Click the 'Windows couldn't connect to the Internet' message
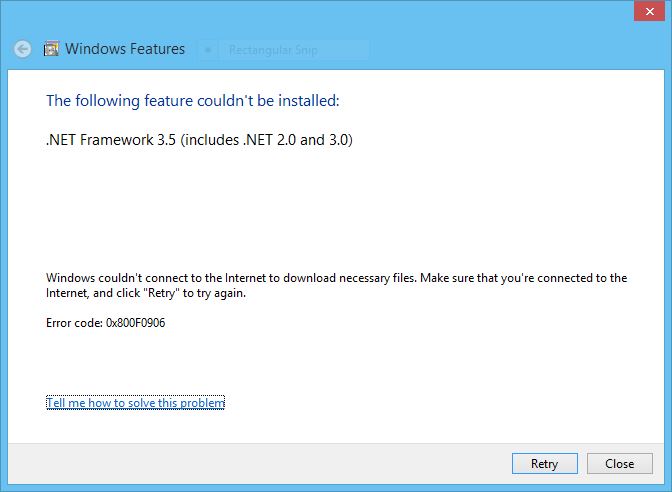 pyautogui.click(x=336, y=285)
